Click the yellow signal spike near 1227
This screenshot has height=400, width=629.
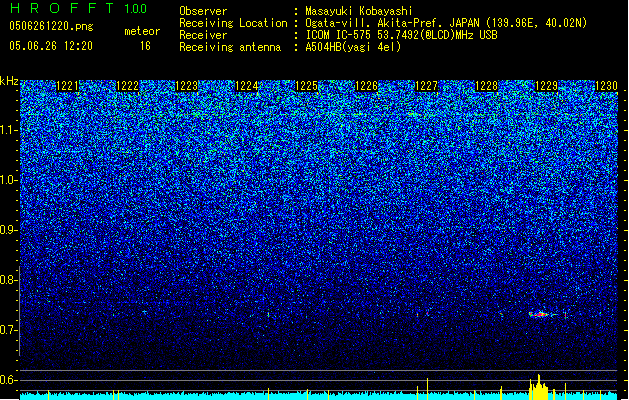pos(427,389)
